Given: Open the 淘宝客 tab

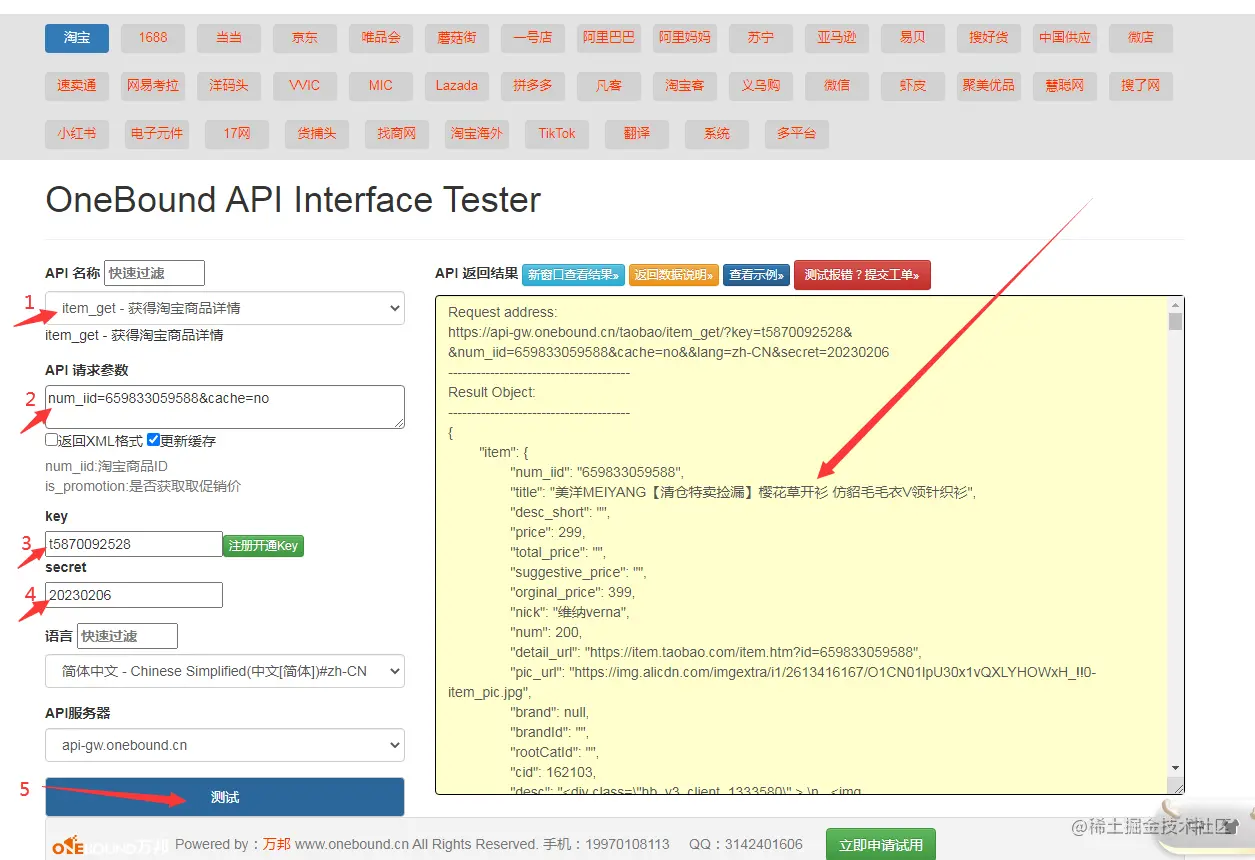Looking at the screenshot, I should [x=685, y=86].
